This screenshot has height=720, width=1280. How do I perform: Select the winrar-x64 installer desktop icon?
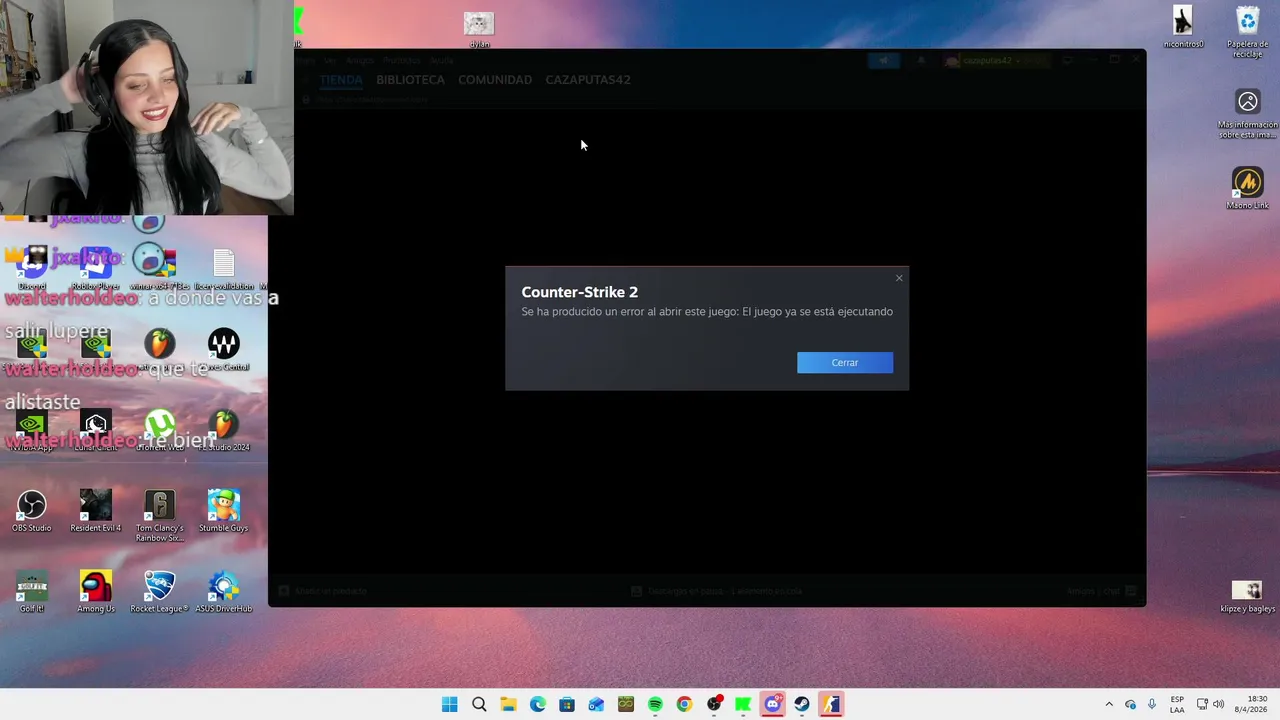tap(159, 268)
